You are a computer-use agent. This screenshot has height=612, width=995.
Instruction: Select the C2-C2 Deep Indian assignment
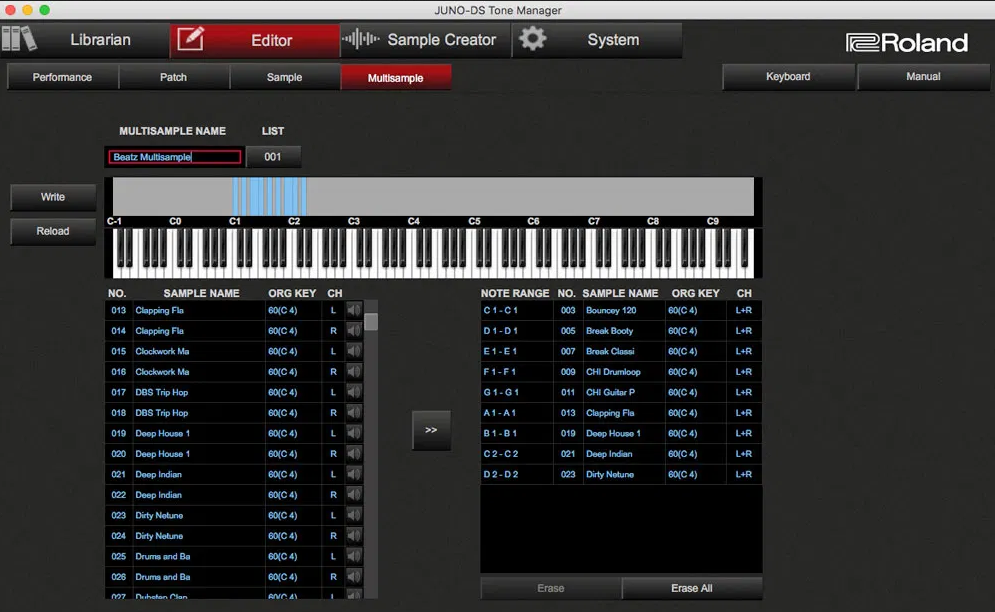pyautogui.click(x=621, y=454)
